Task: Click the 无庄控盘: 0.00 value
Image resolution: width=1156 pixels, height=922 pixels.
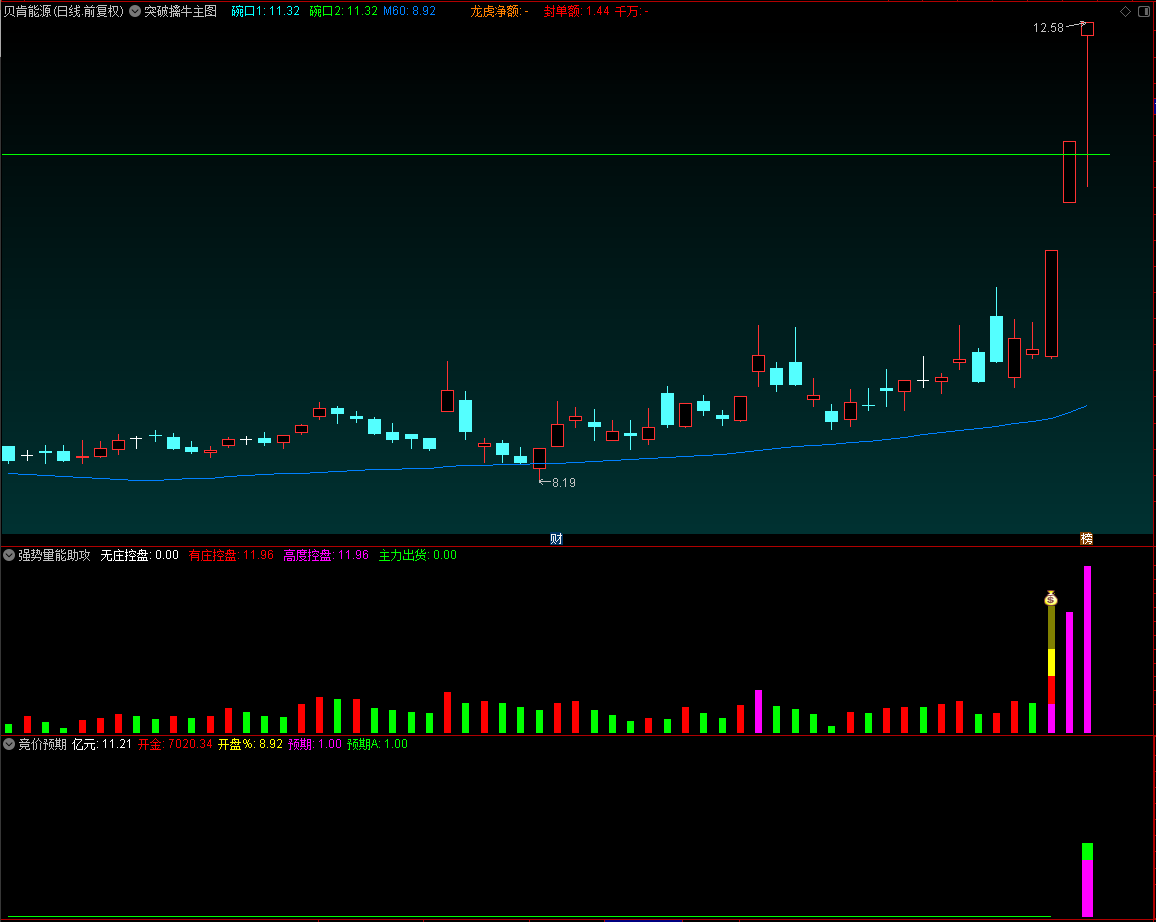Action: (139, 555)
